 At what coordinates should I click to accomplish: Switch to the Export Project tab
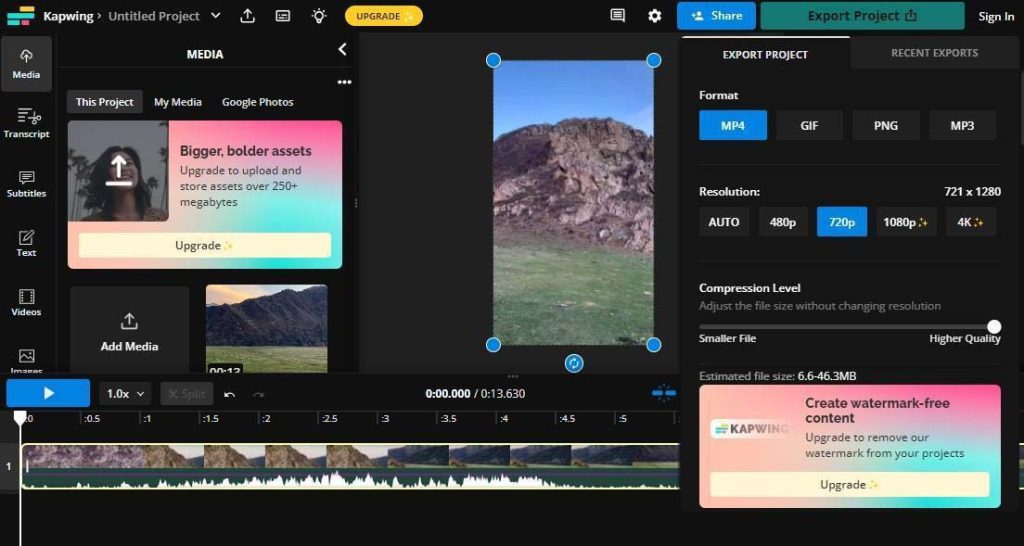(765, 54)
